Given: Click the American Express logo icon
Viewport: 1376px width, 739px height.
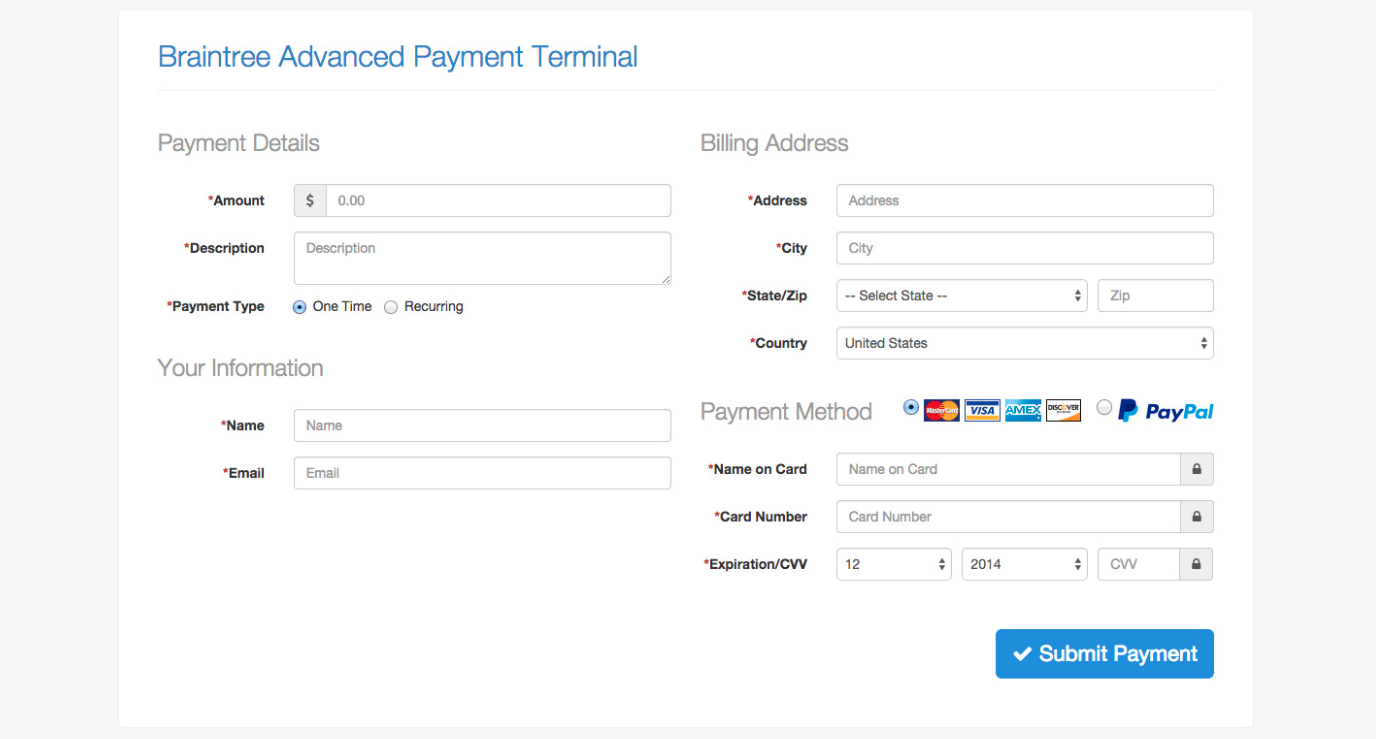Looking at the screenshot, I should coord(1023,410).
